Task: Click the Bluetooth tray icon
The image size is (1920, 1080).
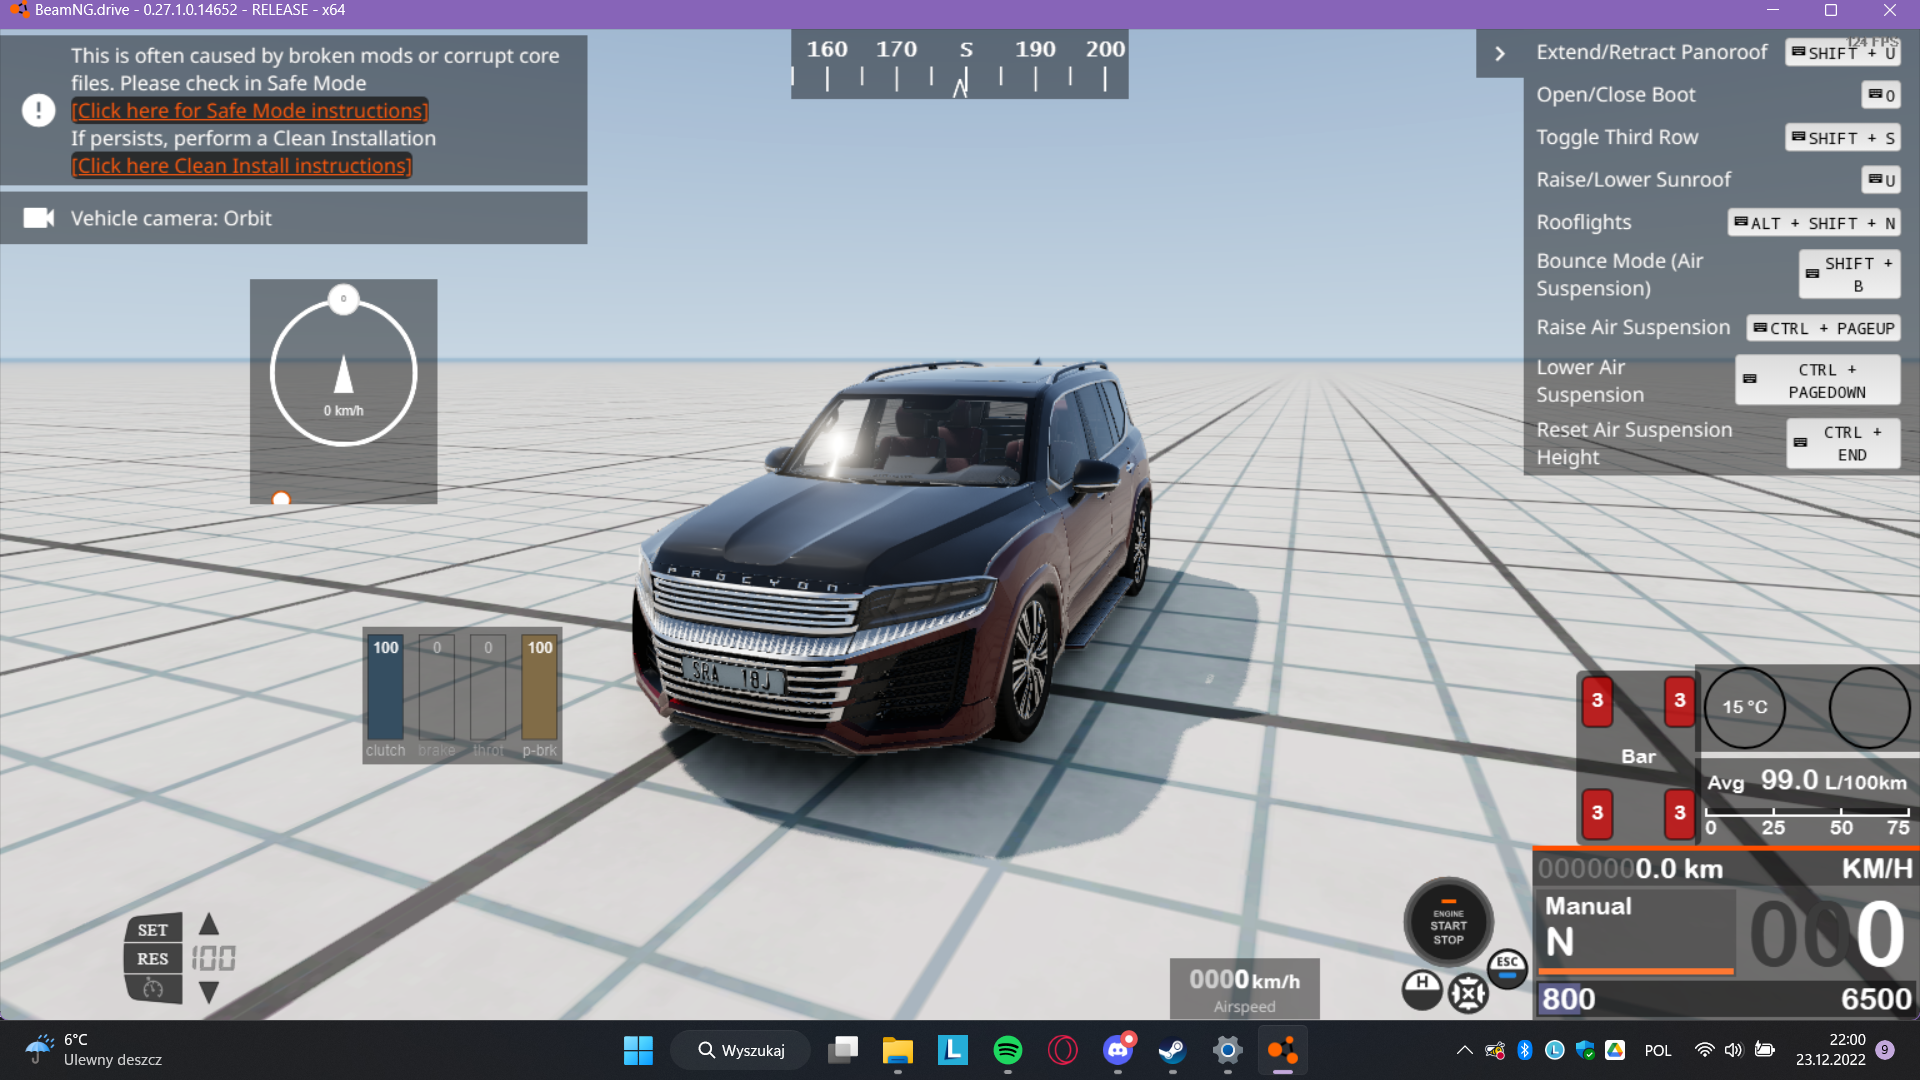Action: [1525, 1050]
